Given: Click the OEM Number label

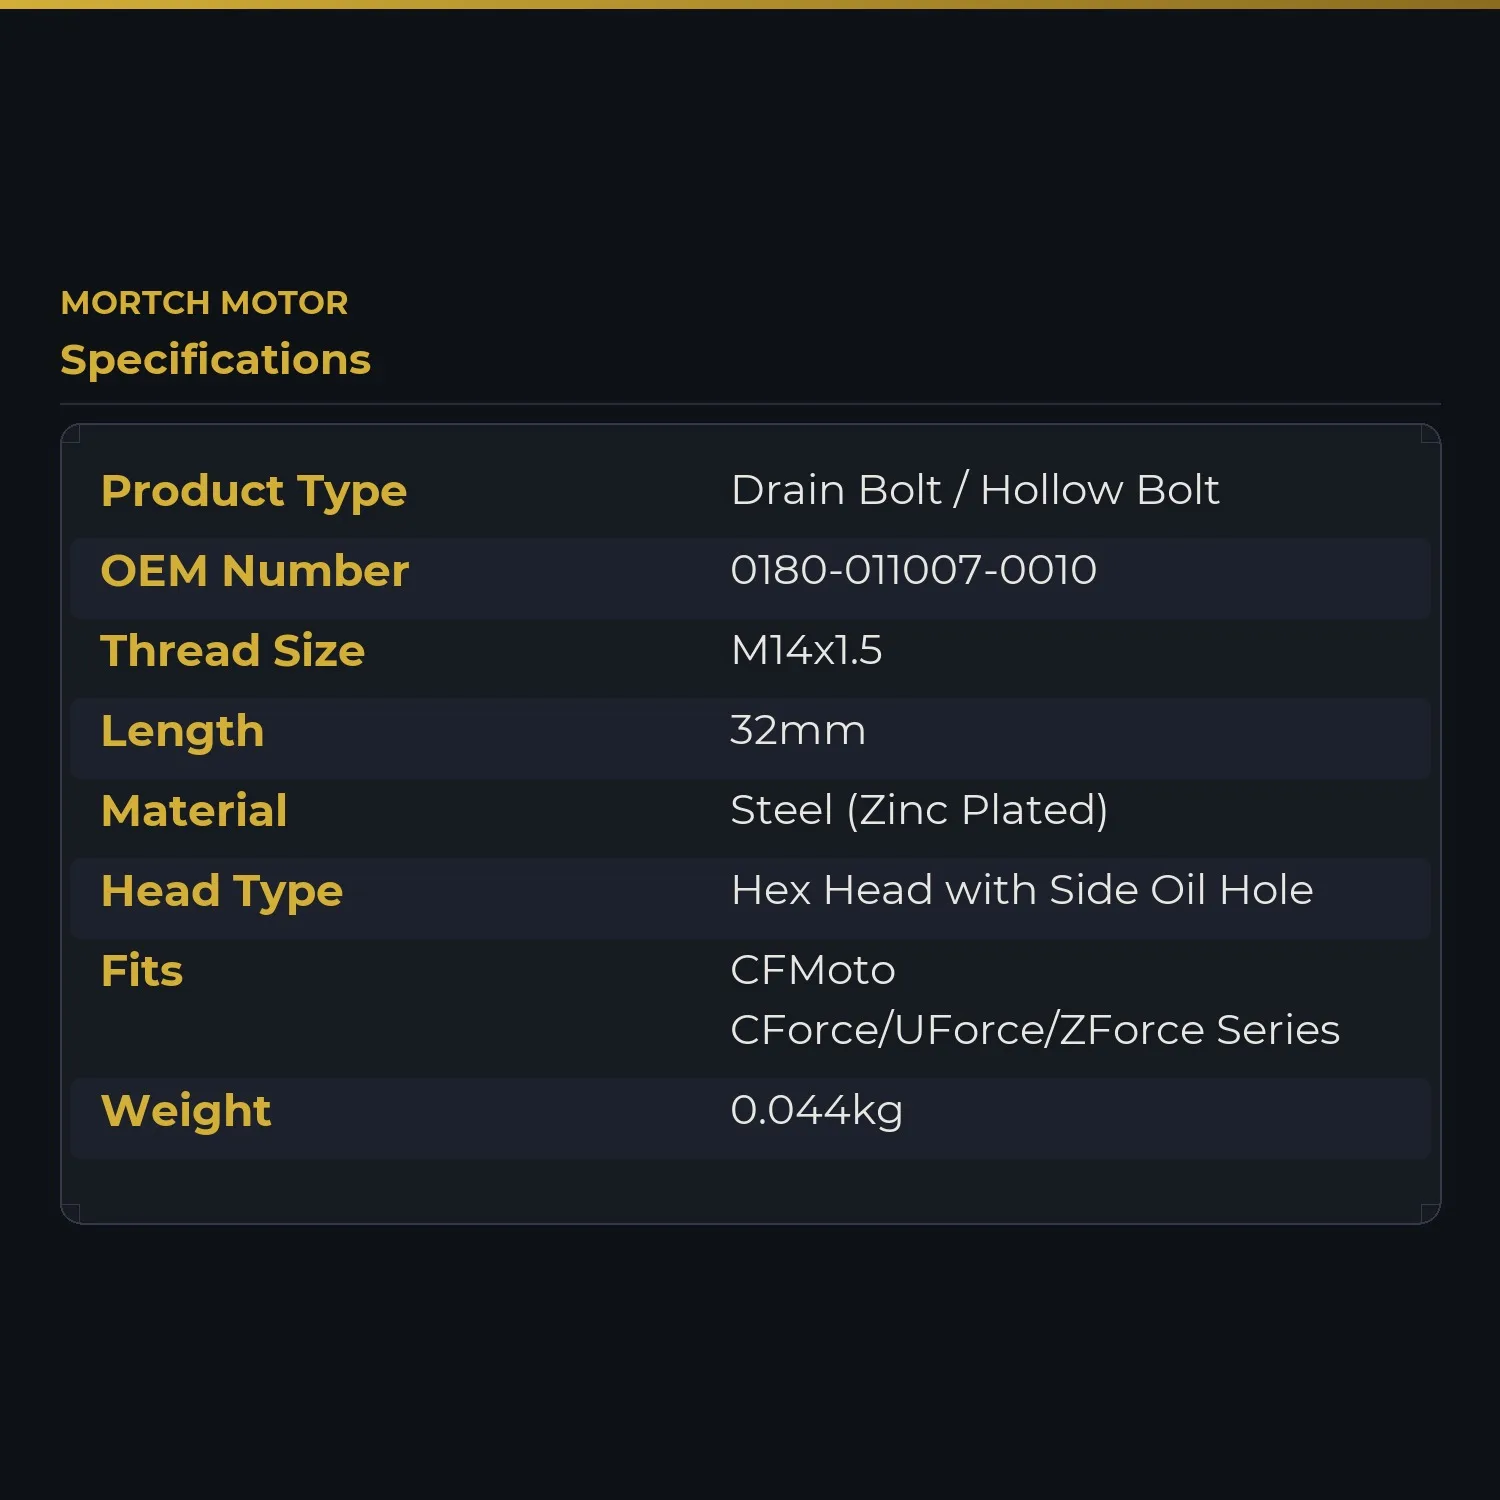Looking at the screenshot, I should [255, 571].
